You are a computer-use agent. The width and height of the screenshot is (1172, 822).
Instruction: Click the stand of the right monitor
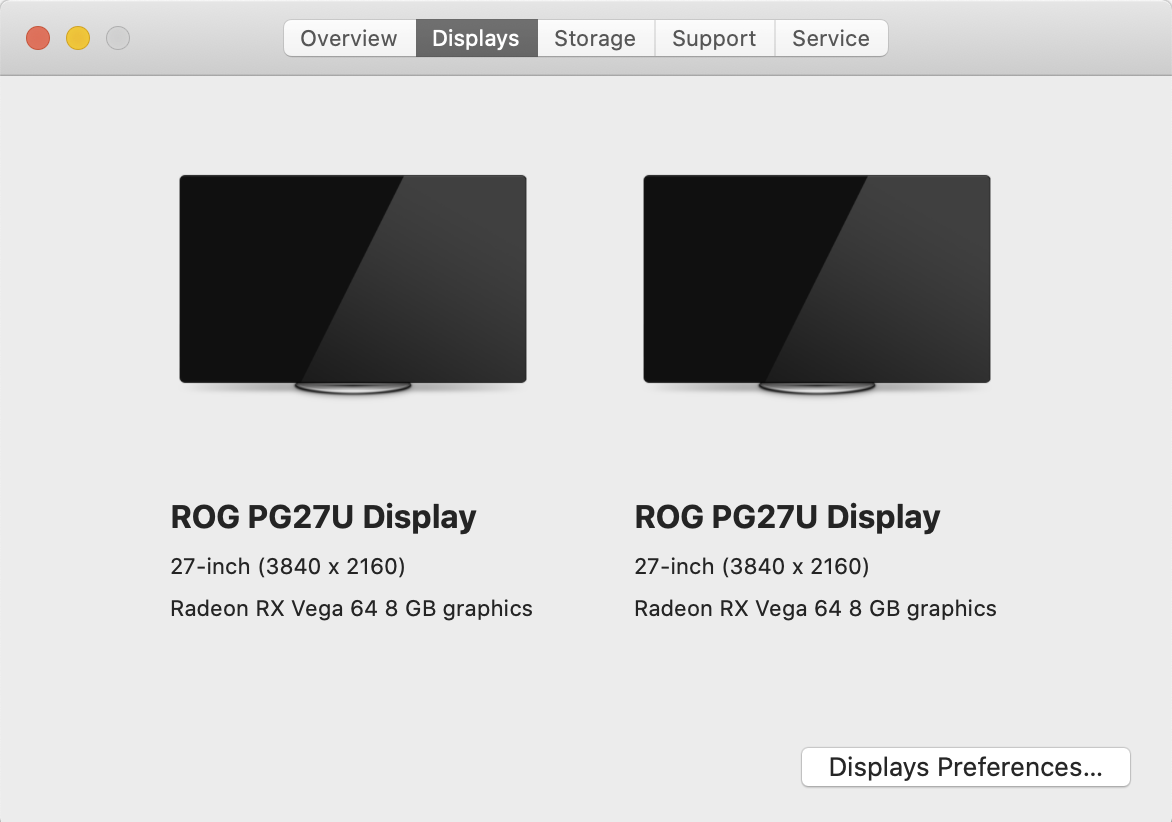(817, 388)
